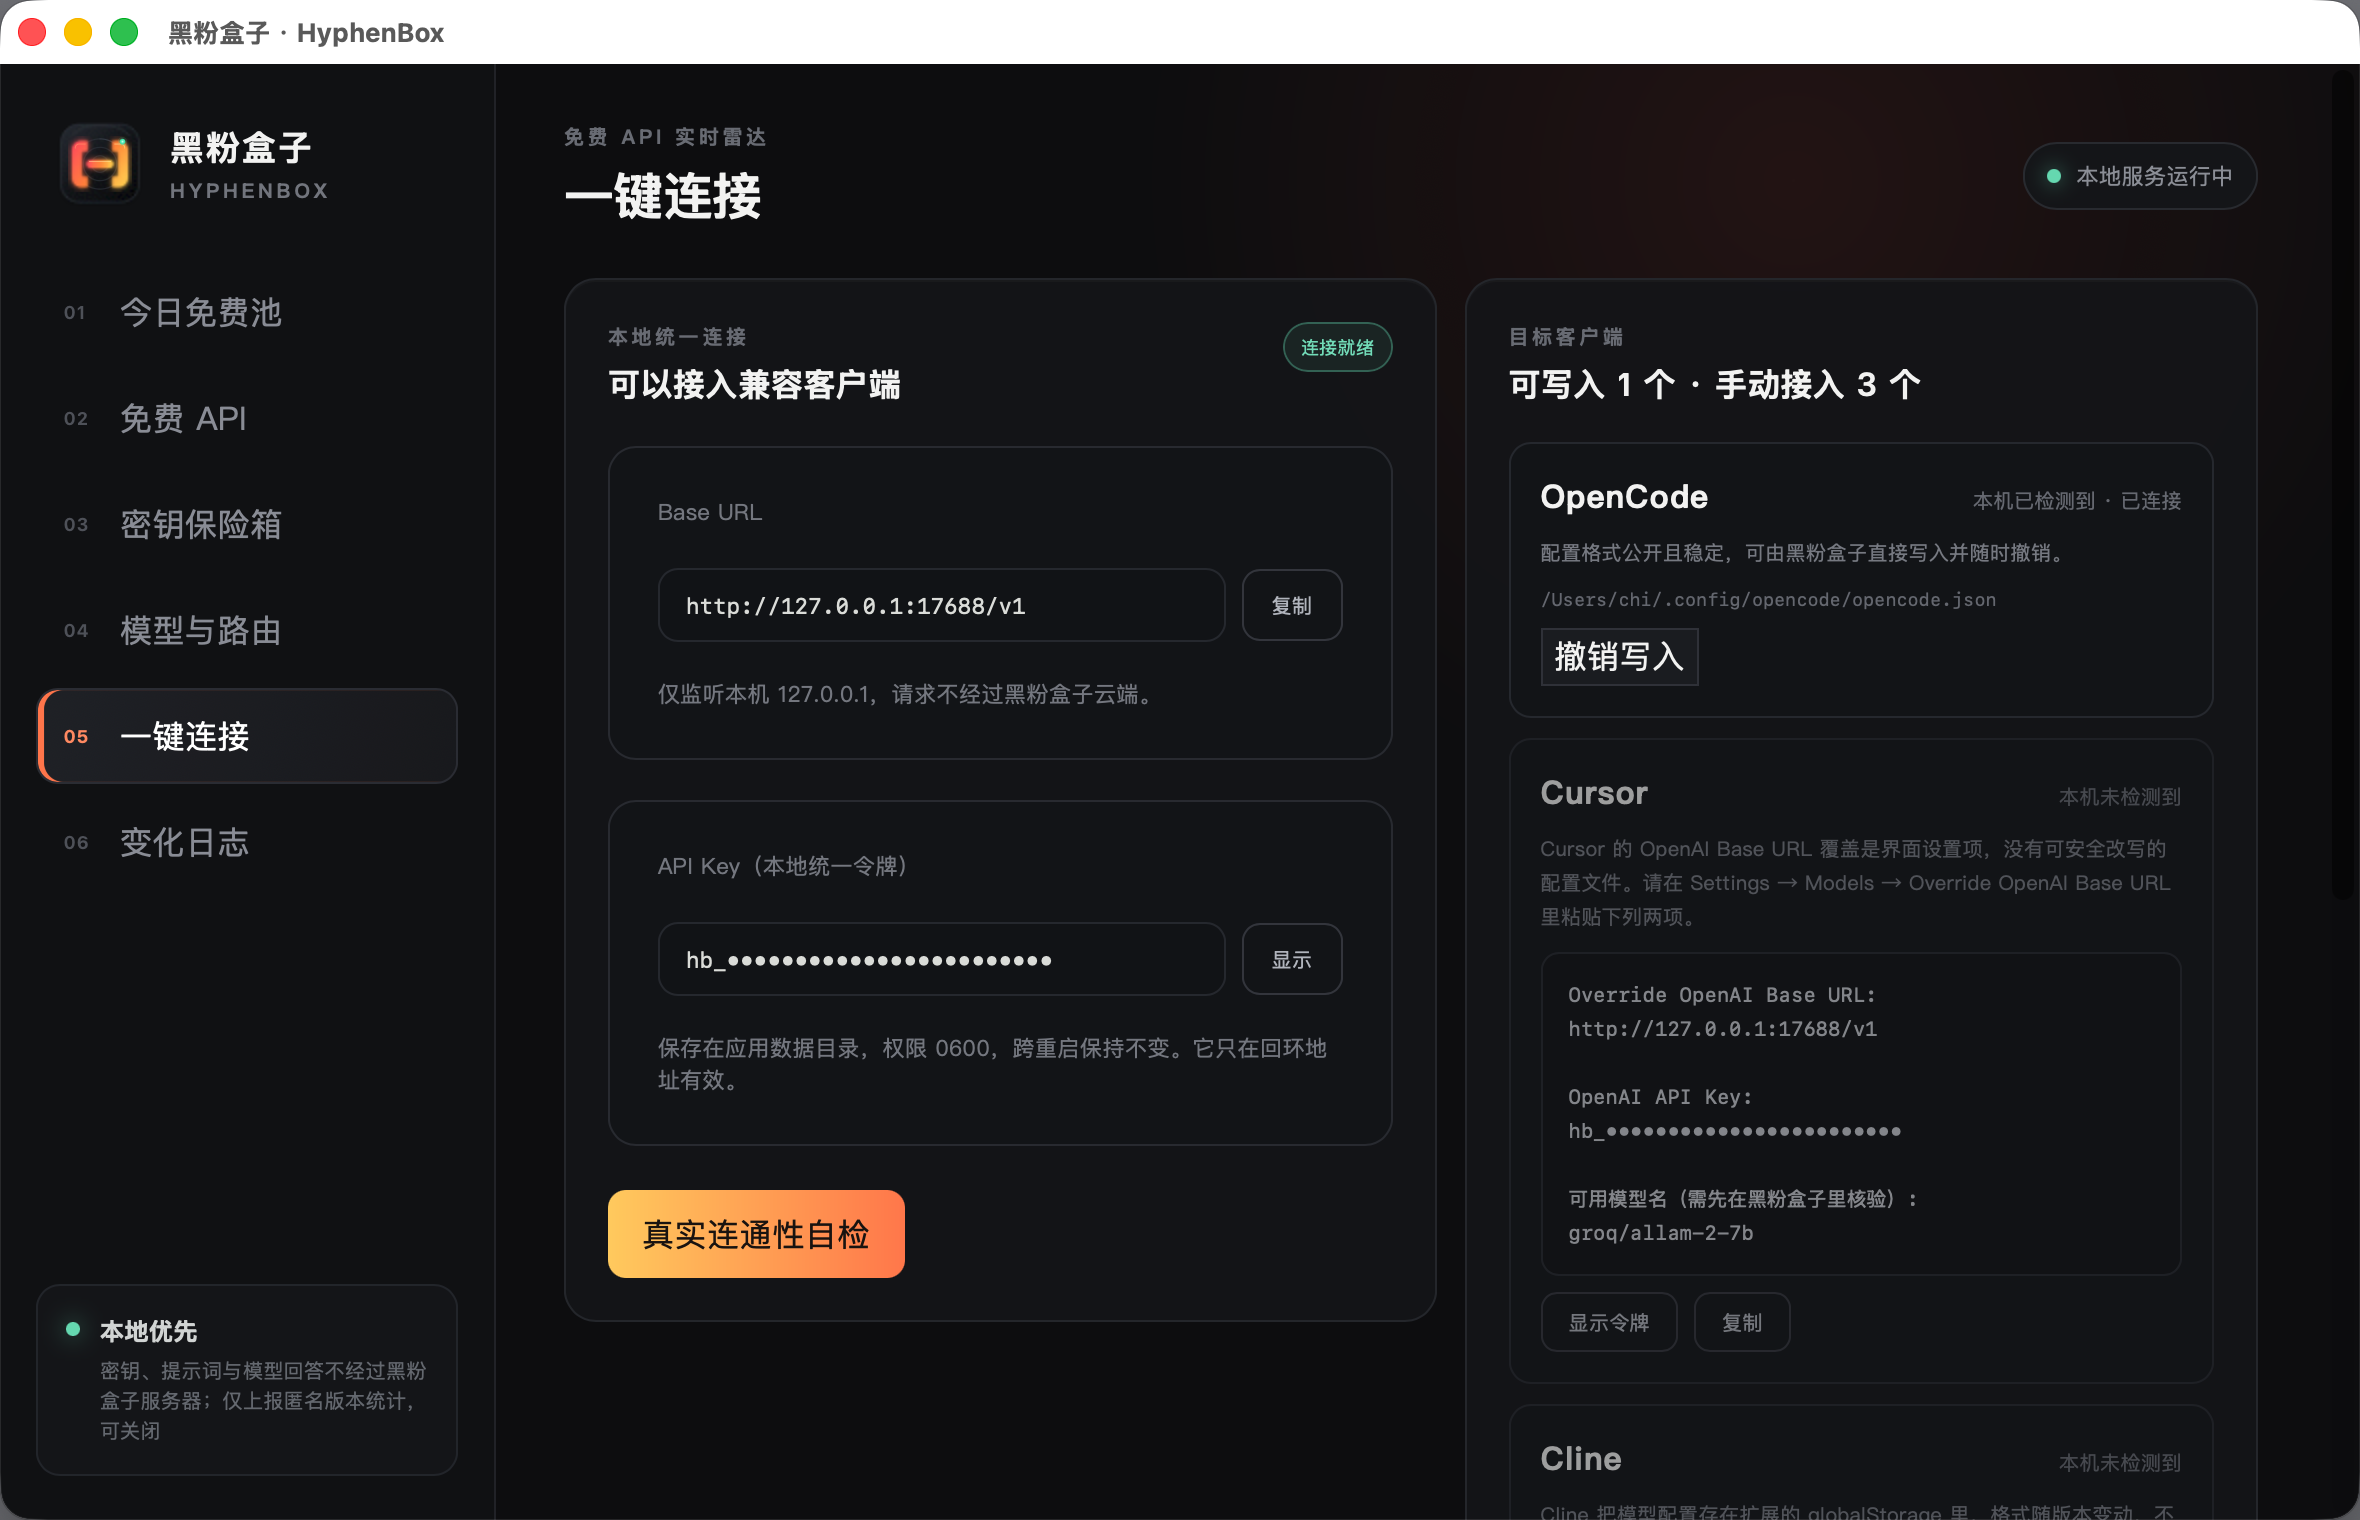Viewport: 2360px width, 1520px height.
Task: Run 真实连通性自检 connectivity check
Action: pyautogui.click(x=756, y=1234)
